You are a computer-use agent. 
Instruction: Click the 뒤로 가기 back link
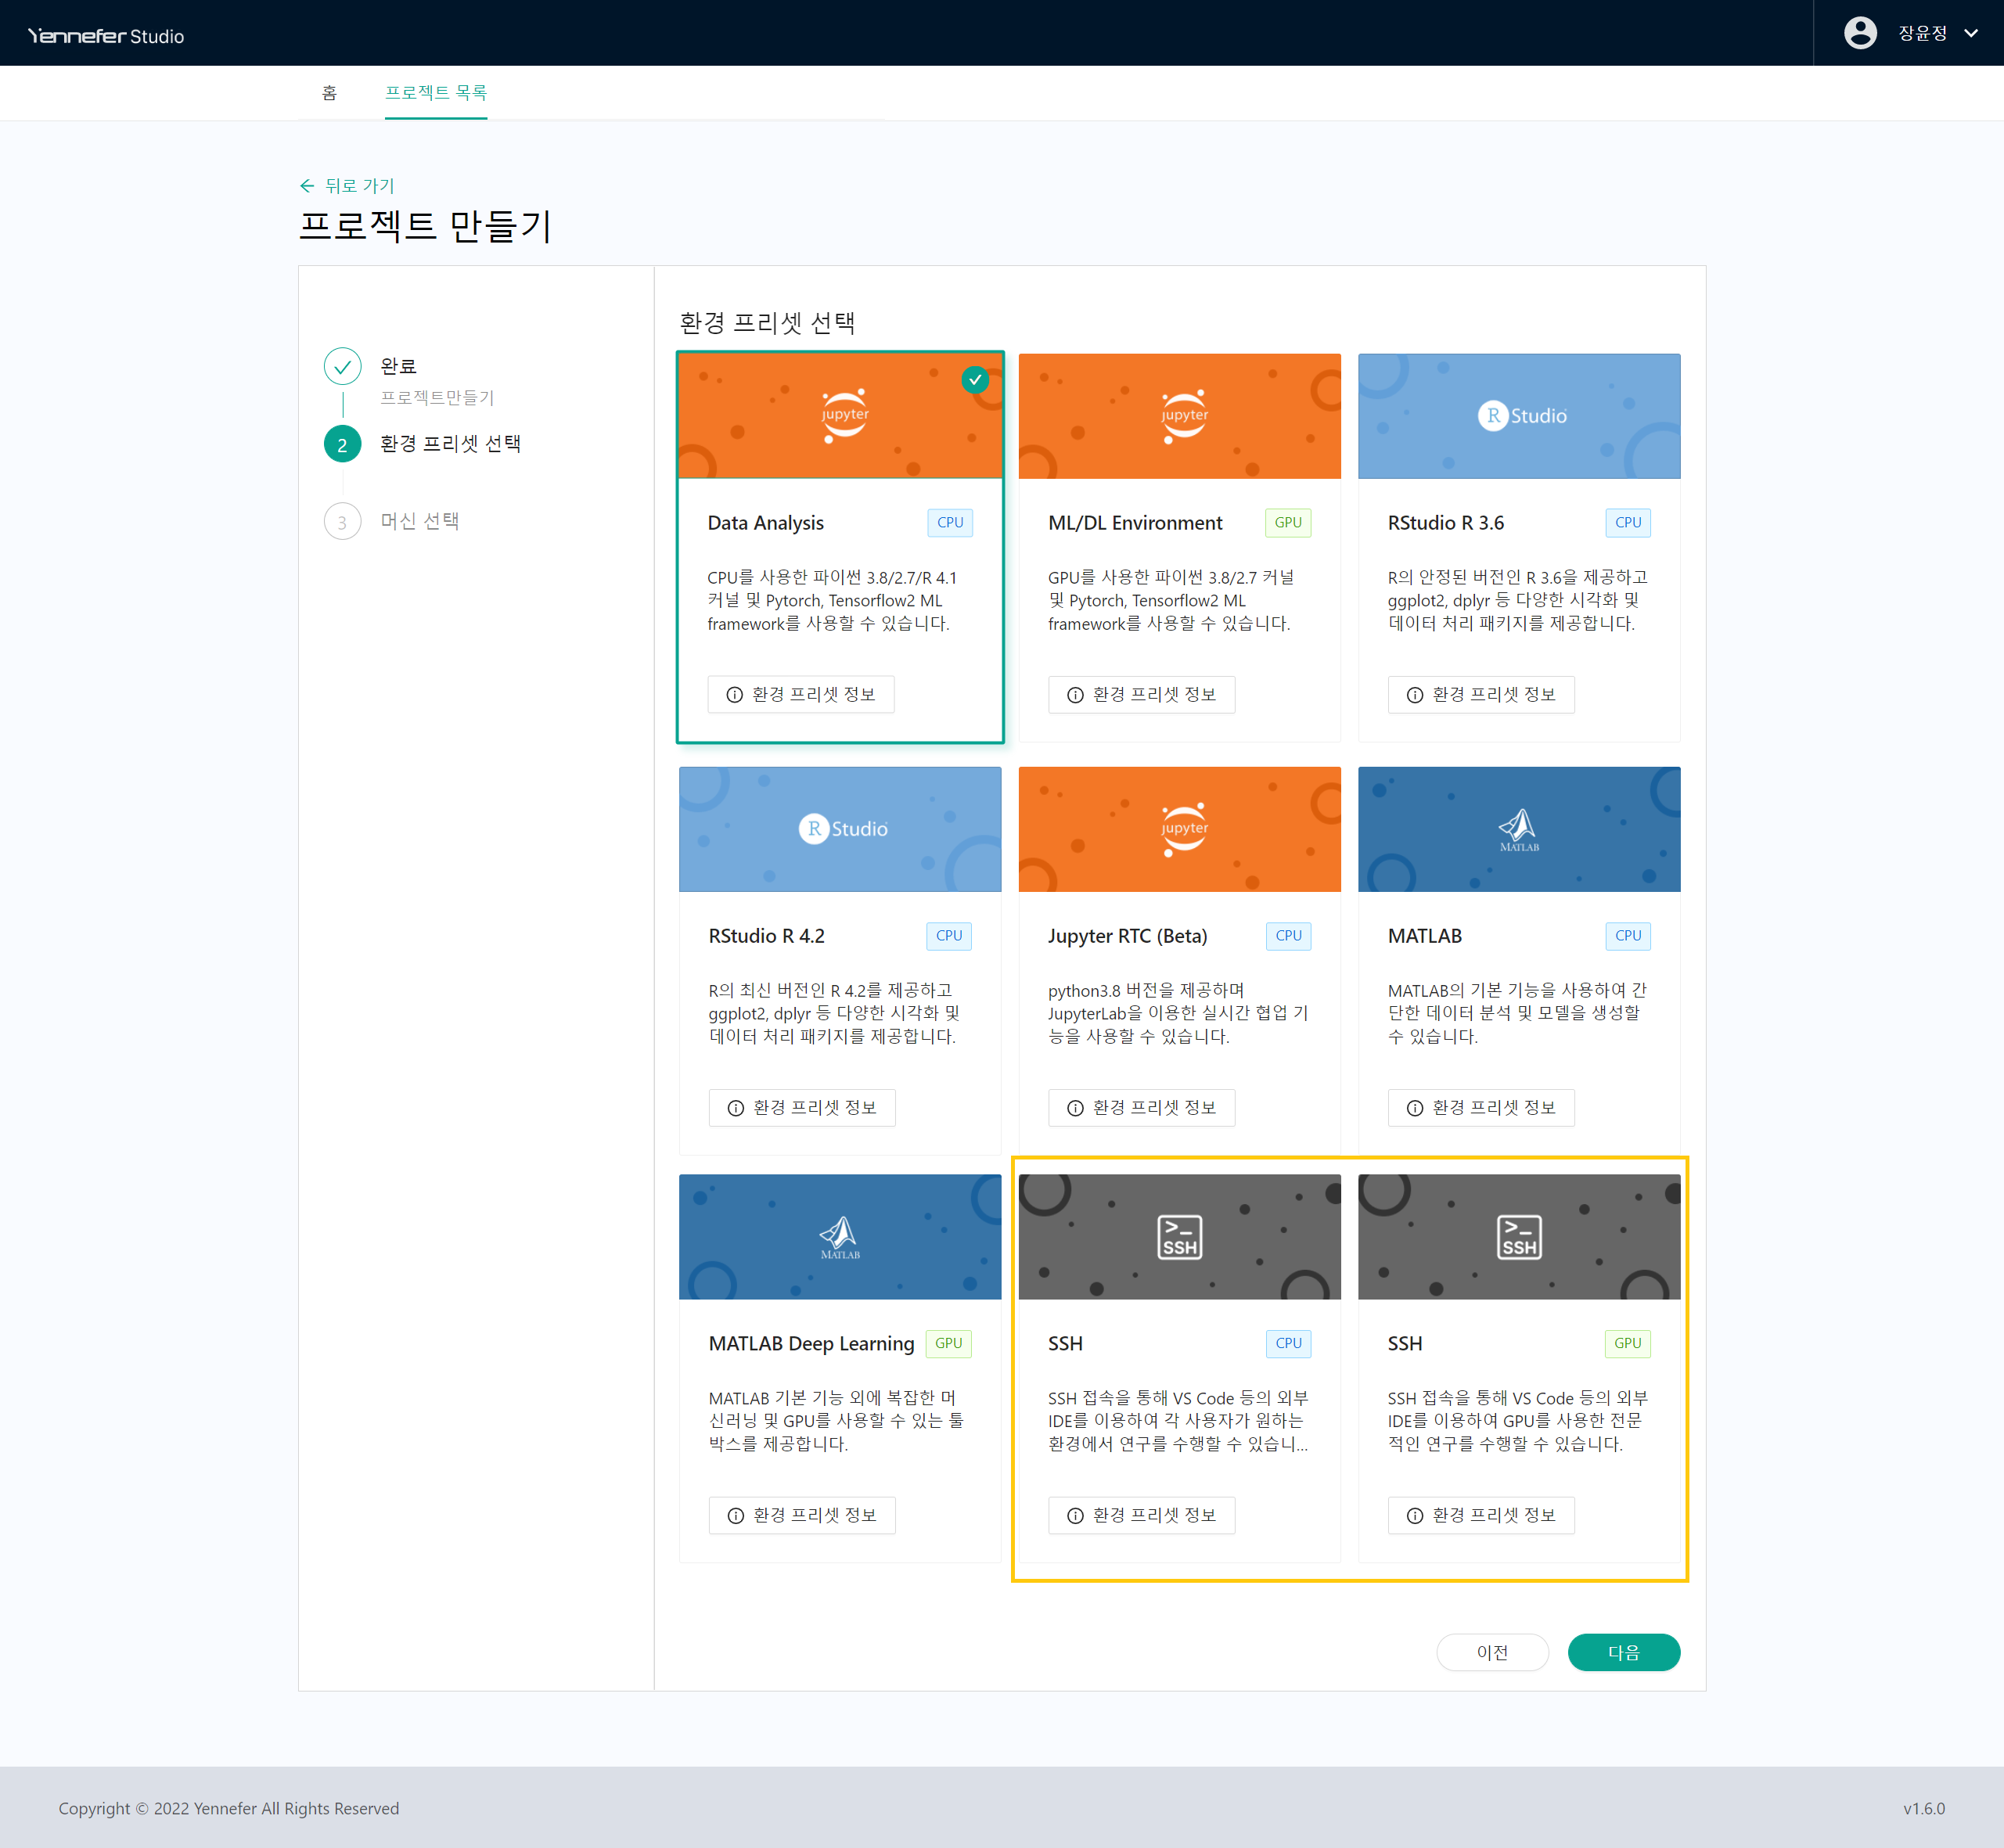(x=347, y=186)
